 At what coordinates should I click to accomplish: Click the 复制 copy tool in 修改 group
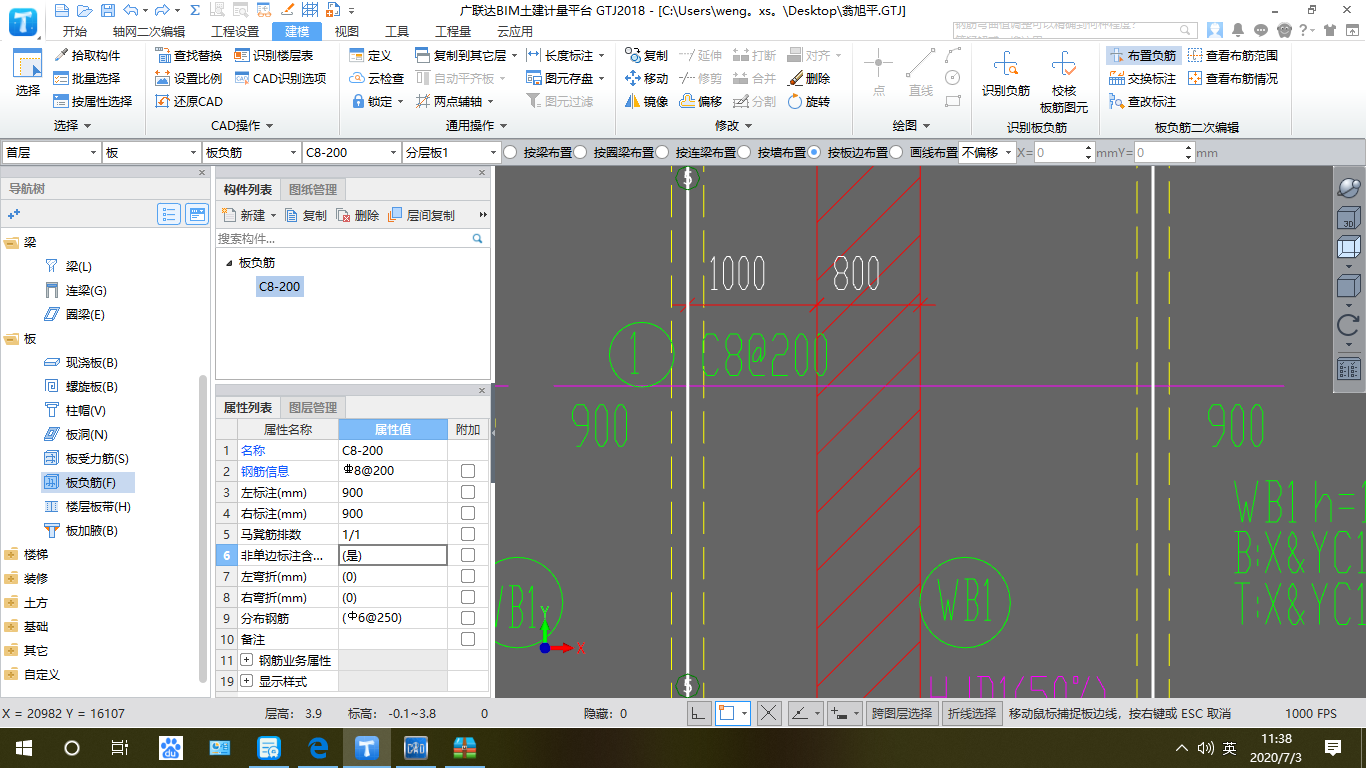(x=646, y=55)
